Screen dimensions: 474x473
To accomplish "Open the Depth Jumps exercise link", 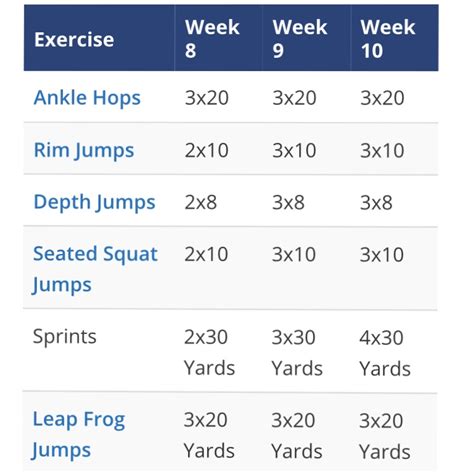I will tap(94, 202).
